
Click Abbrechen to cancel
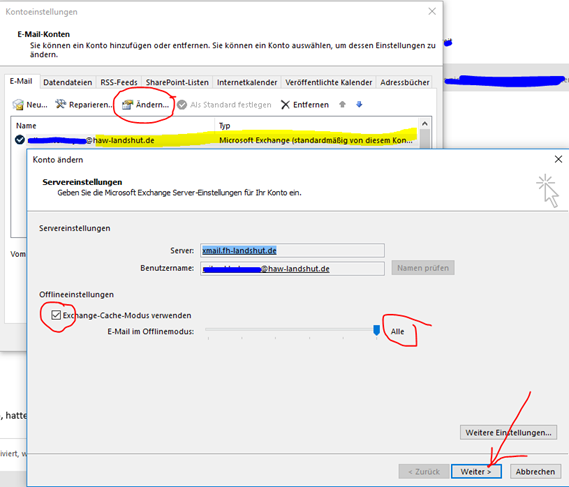[535, 471]
